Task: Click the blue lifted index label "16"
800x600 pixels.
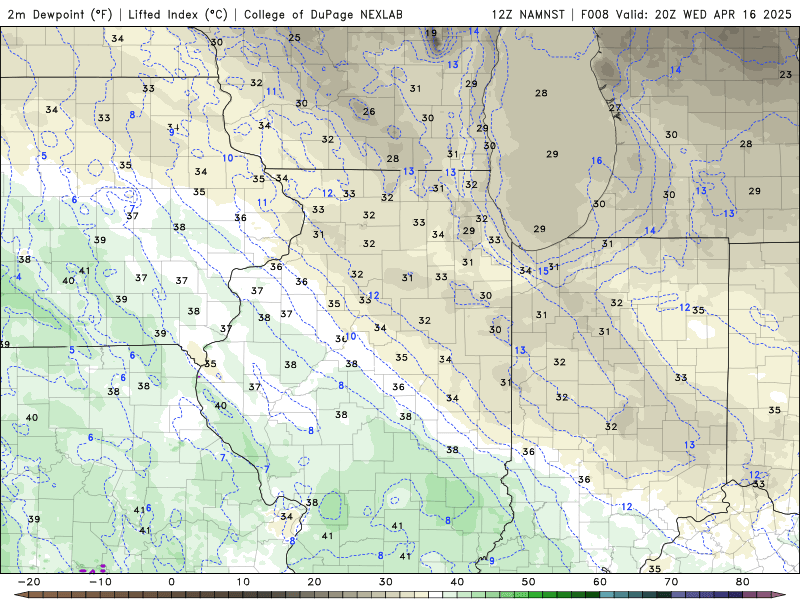Action: pyautogui.click(x=597, y=161)
